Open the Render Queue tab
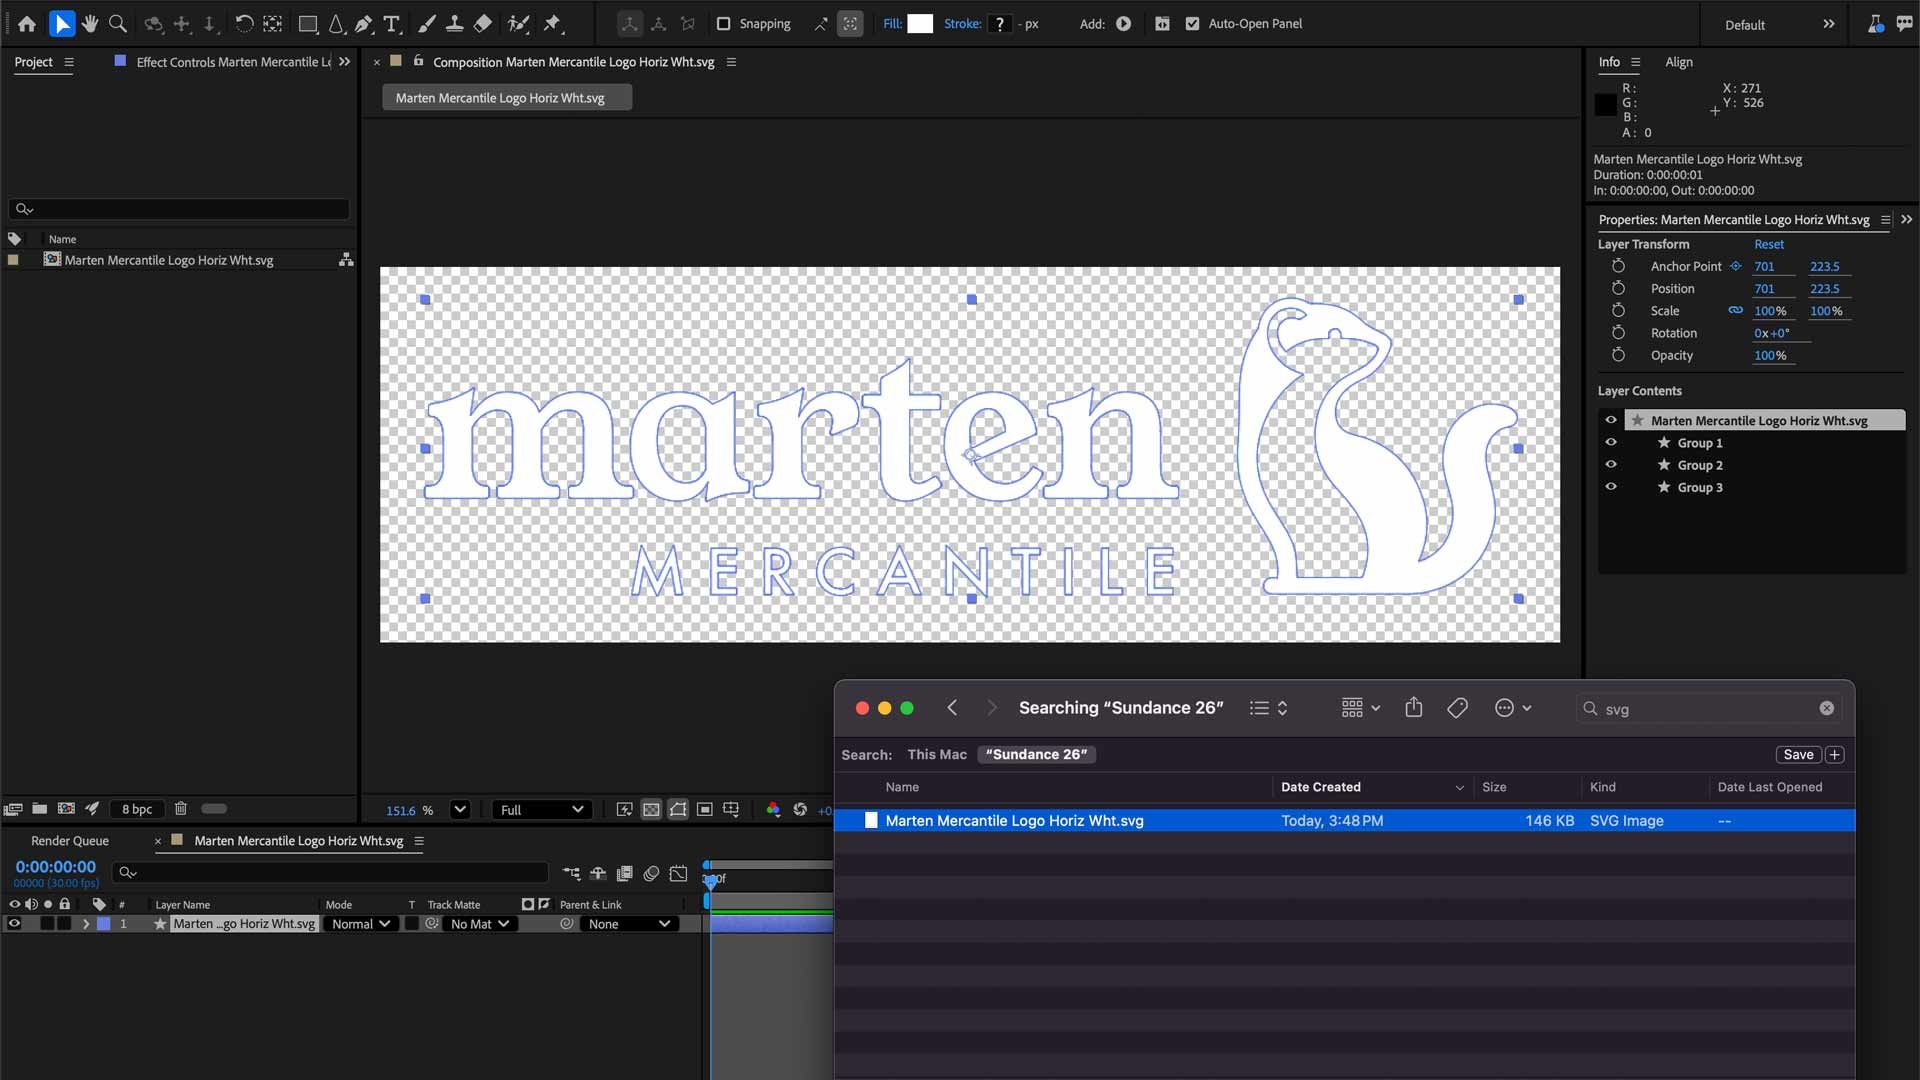The image size is (1920, 1080). [70, 841]
